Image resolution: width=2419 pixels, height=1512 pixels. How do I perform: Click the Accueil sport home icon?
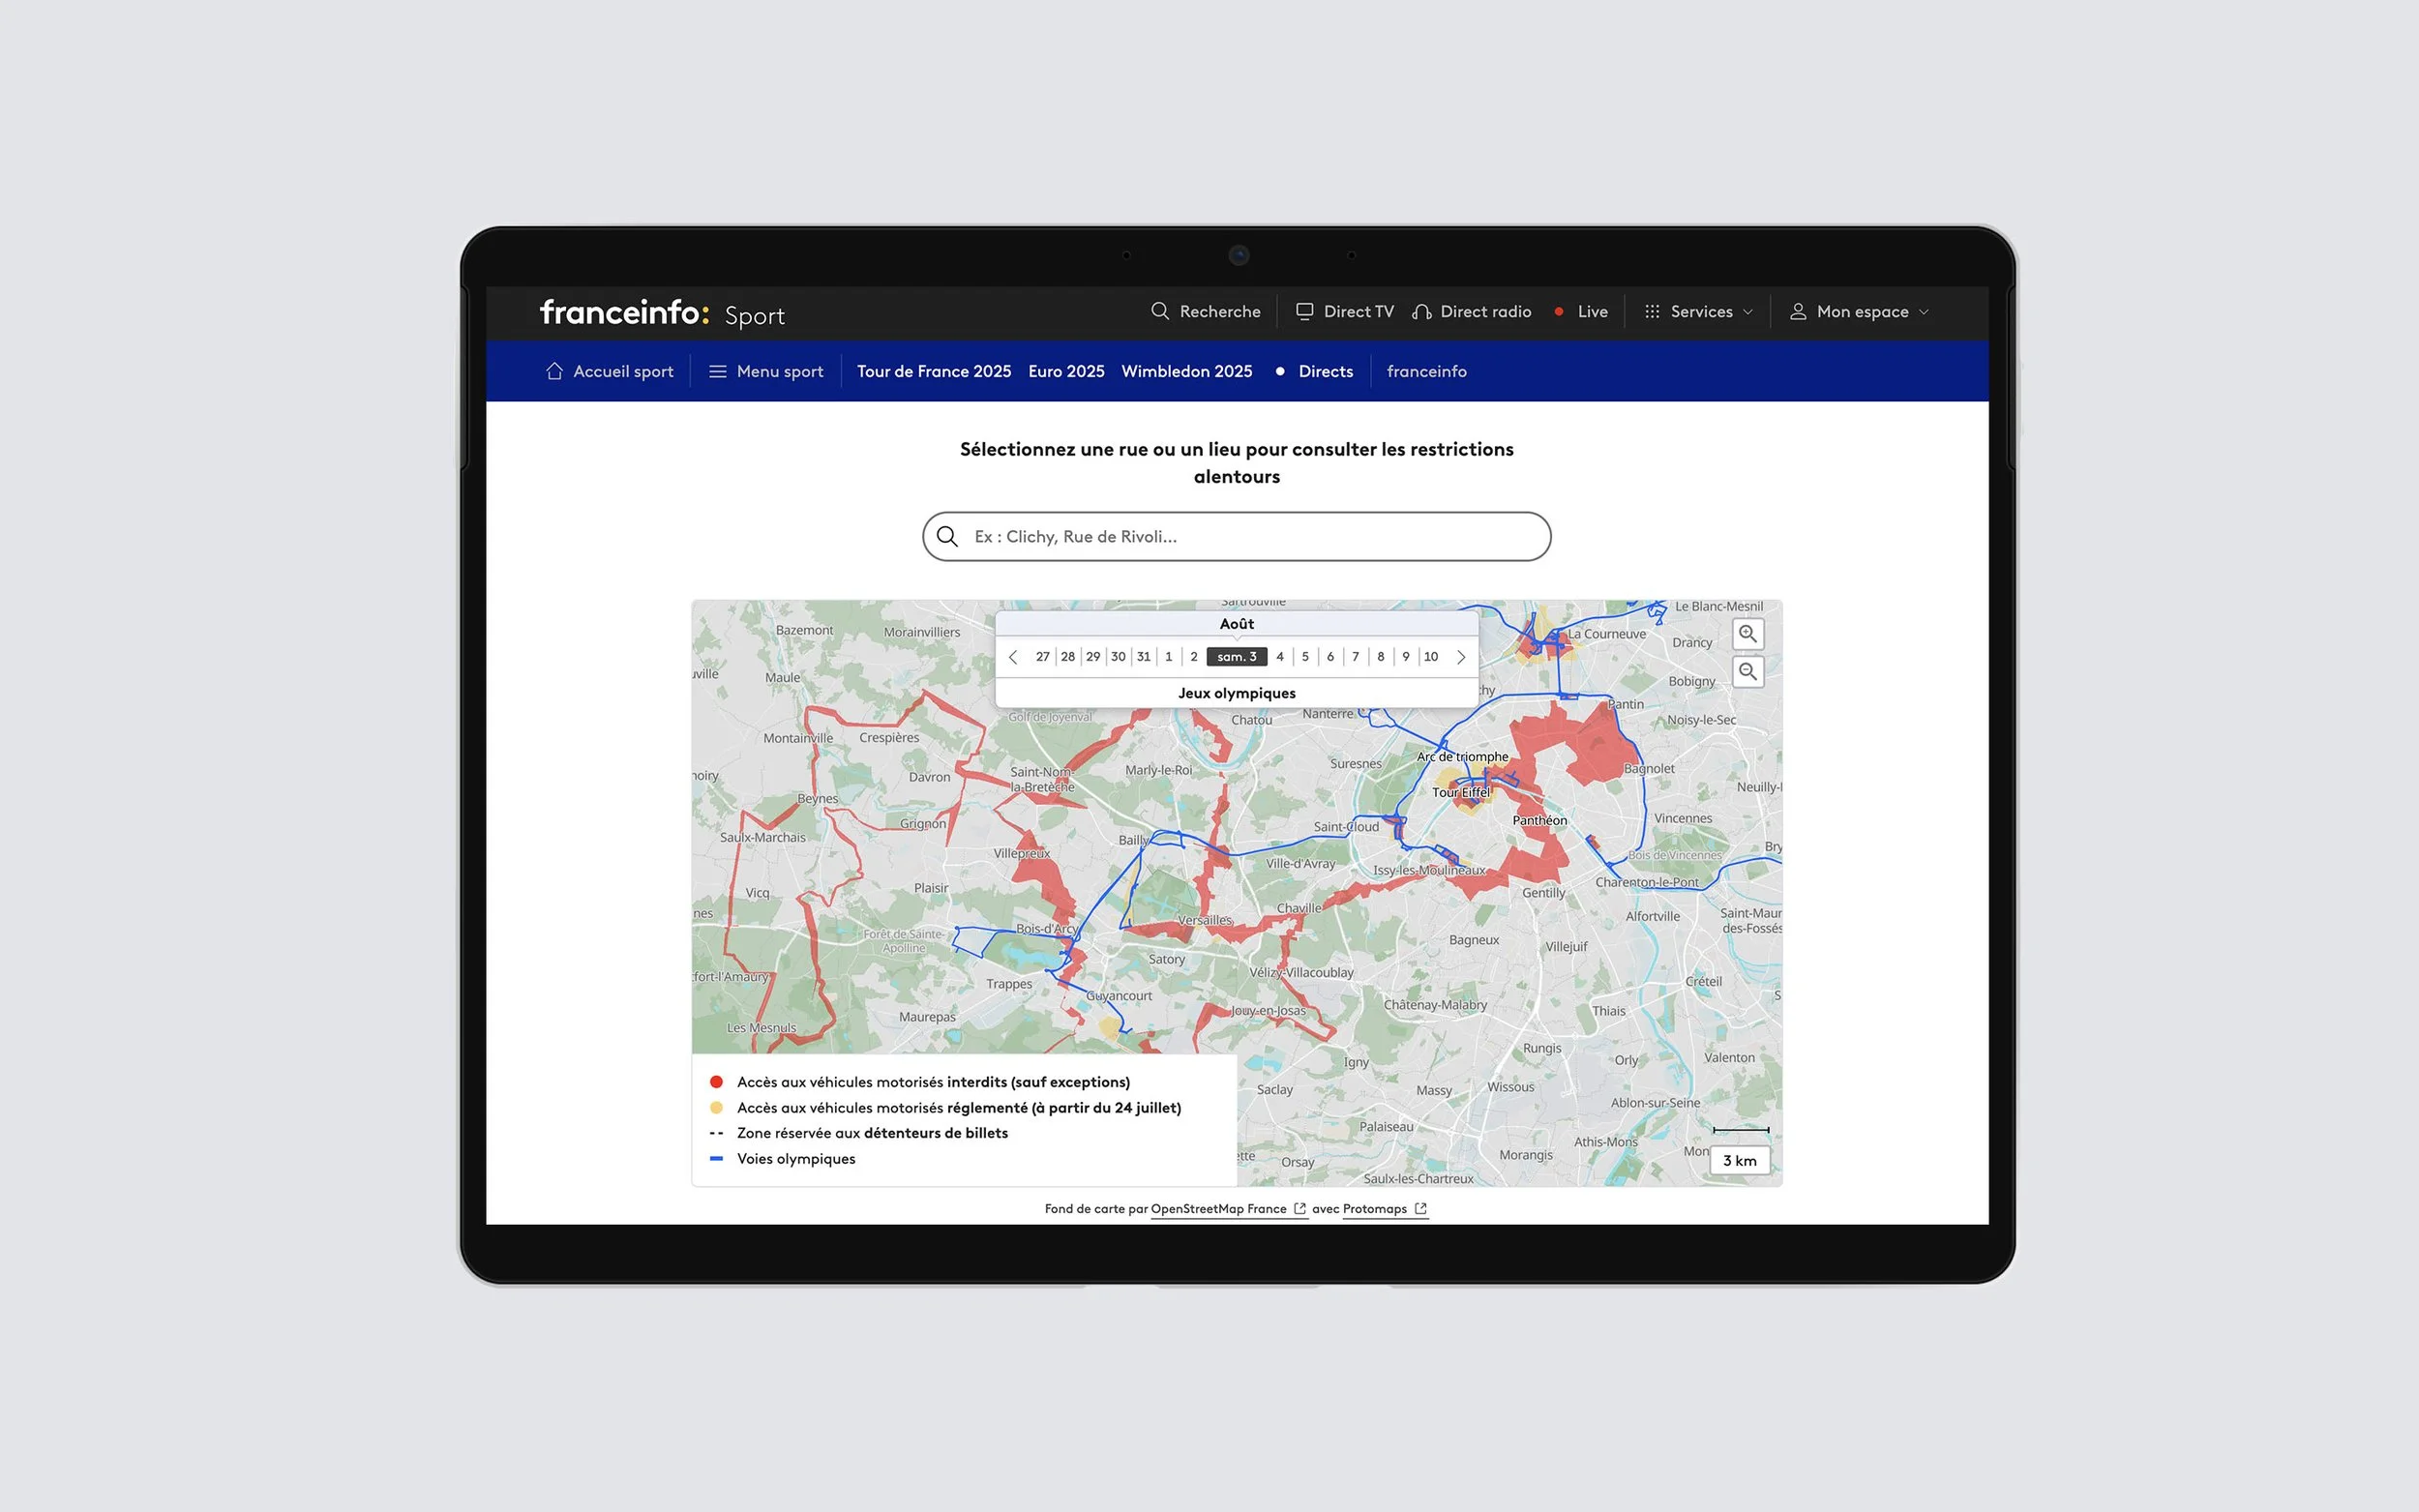point(554,371)
